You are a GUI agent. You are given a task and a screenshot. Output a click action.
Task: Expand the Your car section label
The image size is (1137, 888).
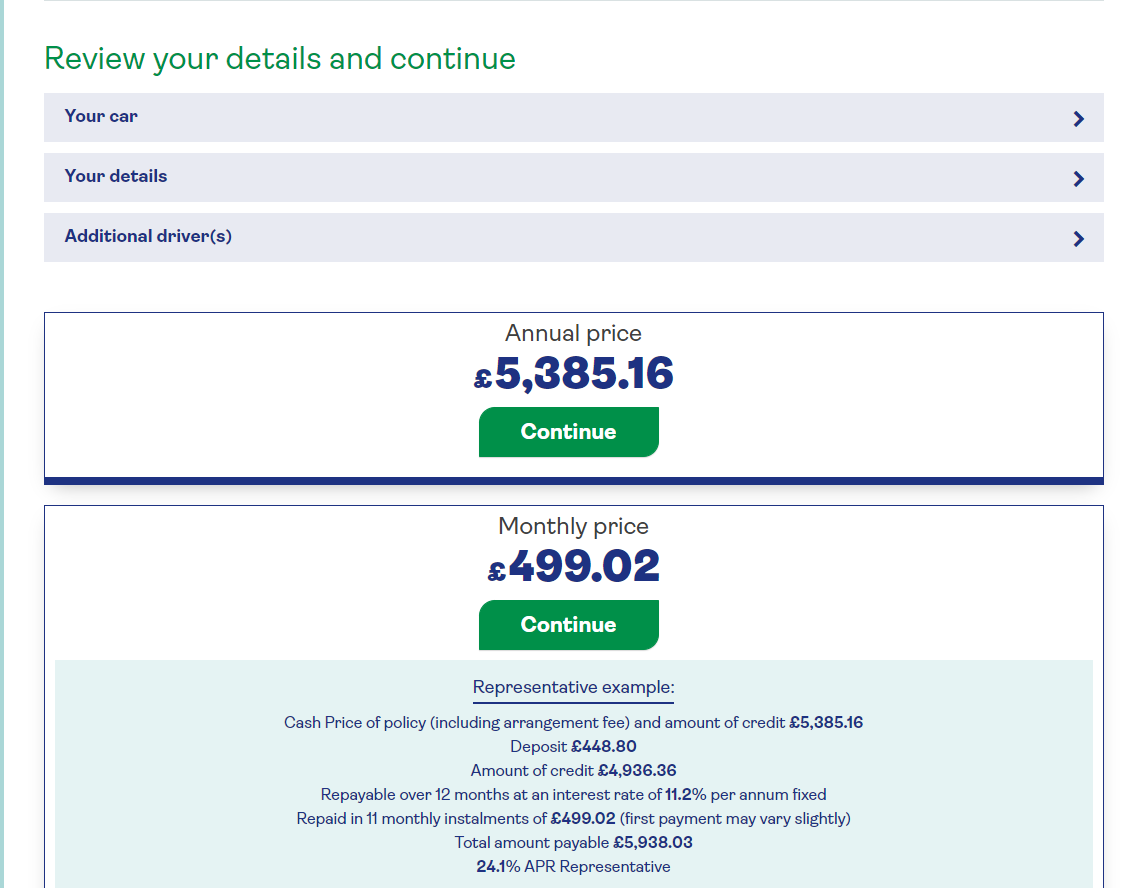pyautogui.click(x=101, y=116)
